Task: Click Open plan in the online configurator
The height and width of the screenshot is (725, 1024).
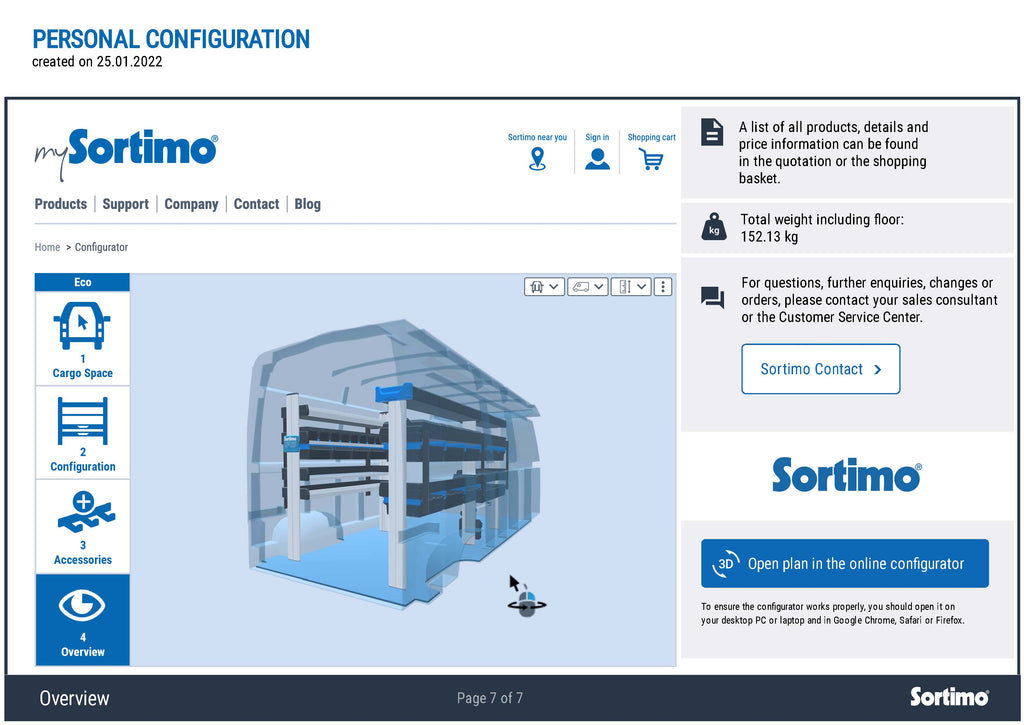Action: tap(845, 563)
